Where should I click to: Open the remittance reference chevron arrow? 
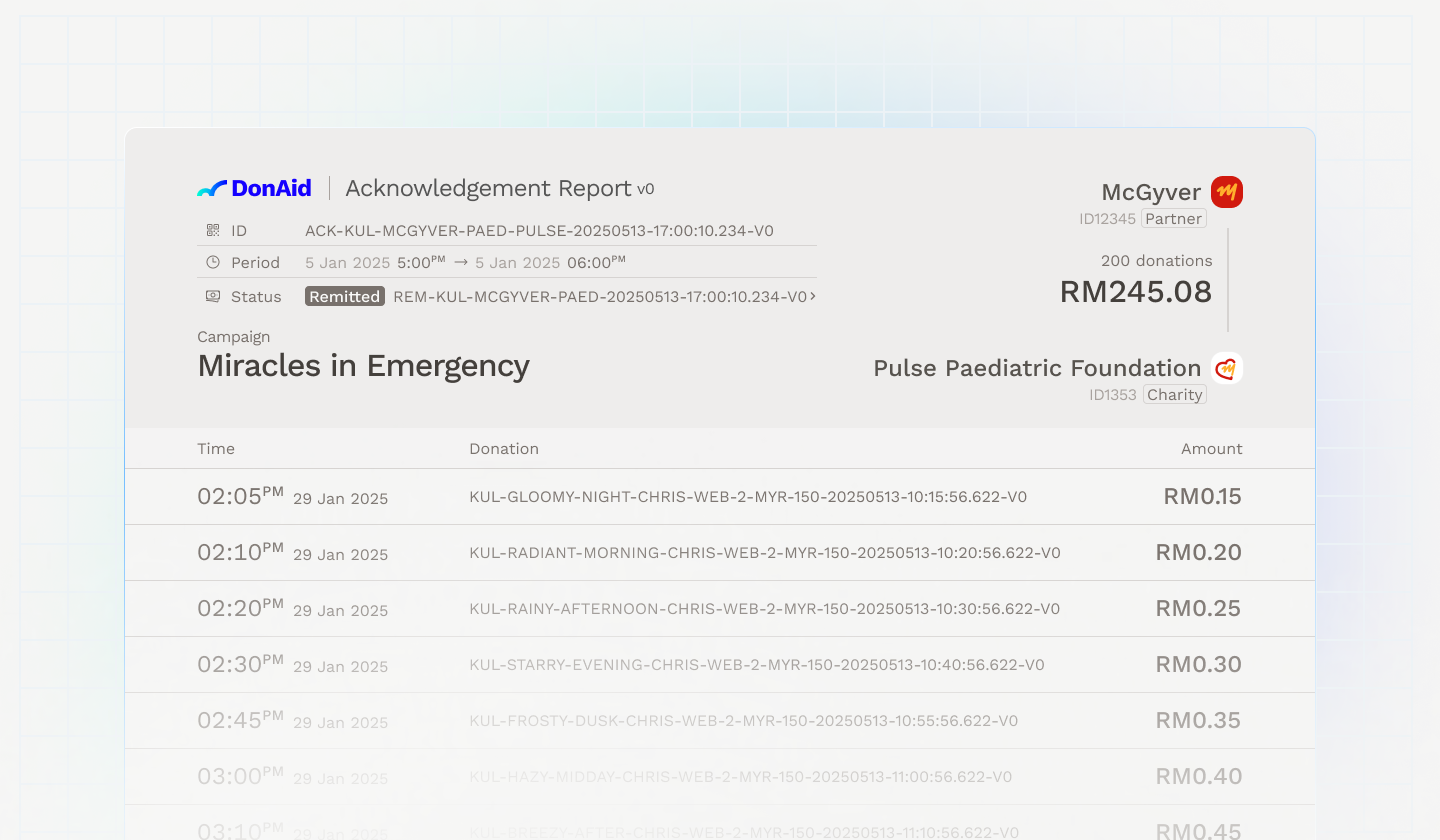point(812,297)
